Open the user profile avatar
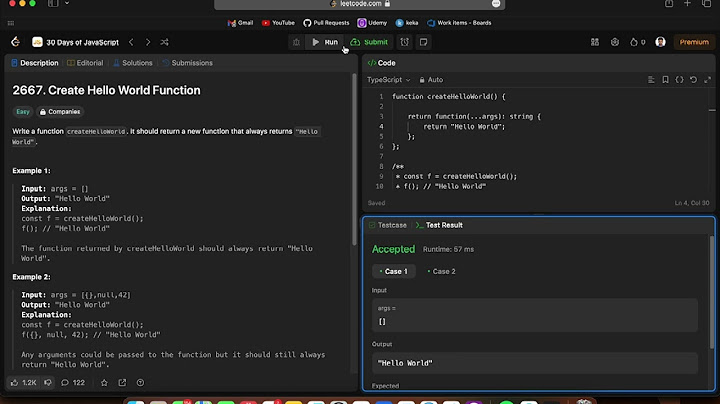This screenshot has height=404, width=720. 660,42
